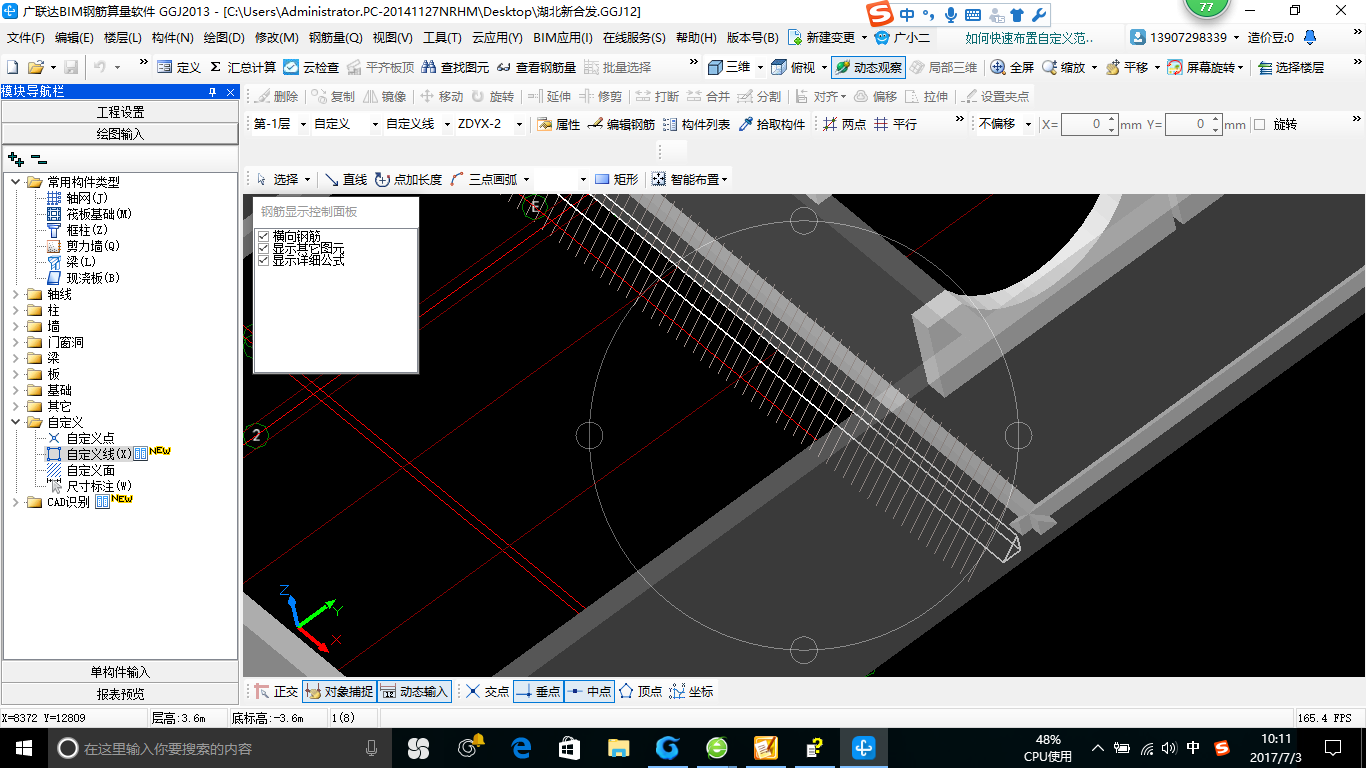
Task: Click the Y offset input field
Action: click(x=1193, y=125)
